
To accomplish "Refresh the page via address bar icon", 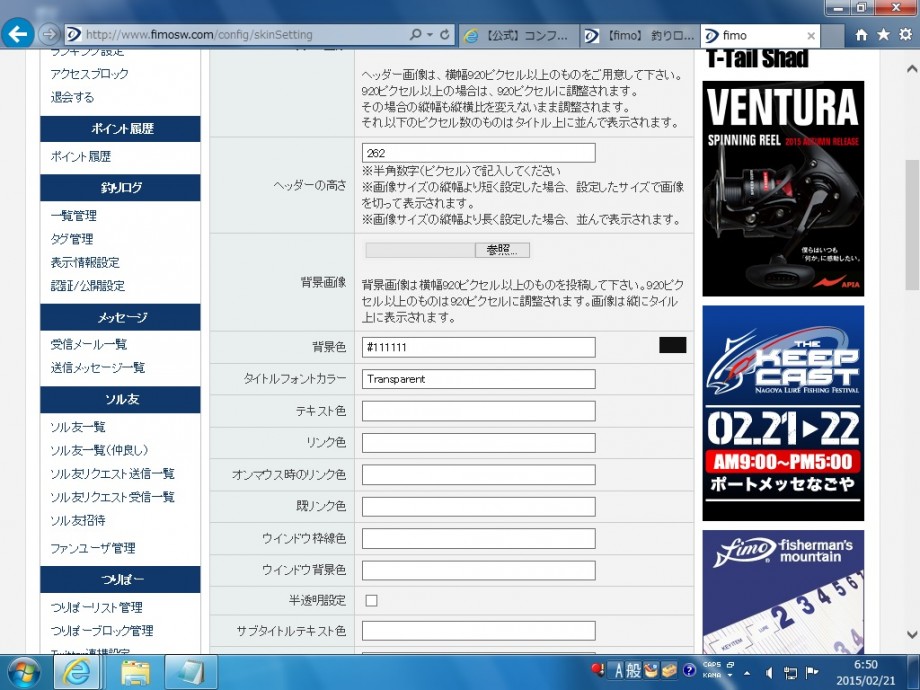I will point(445,35).
